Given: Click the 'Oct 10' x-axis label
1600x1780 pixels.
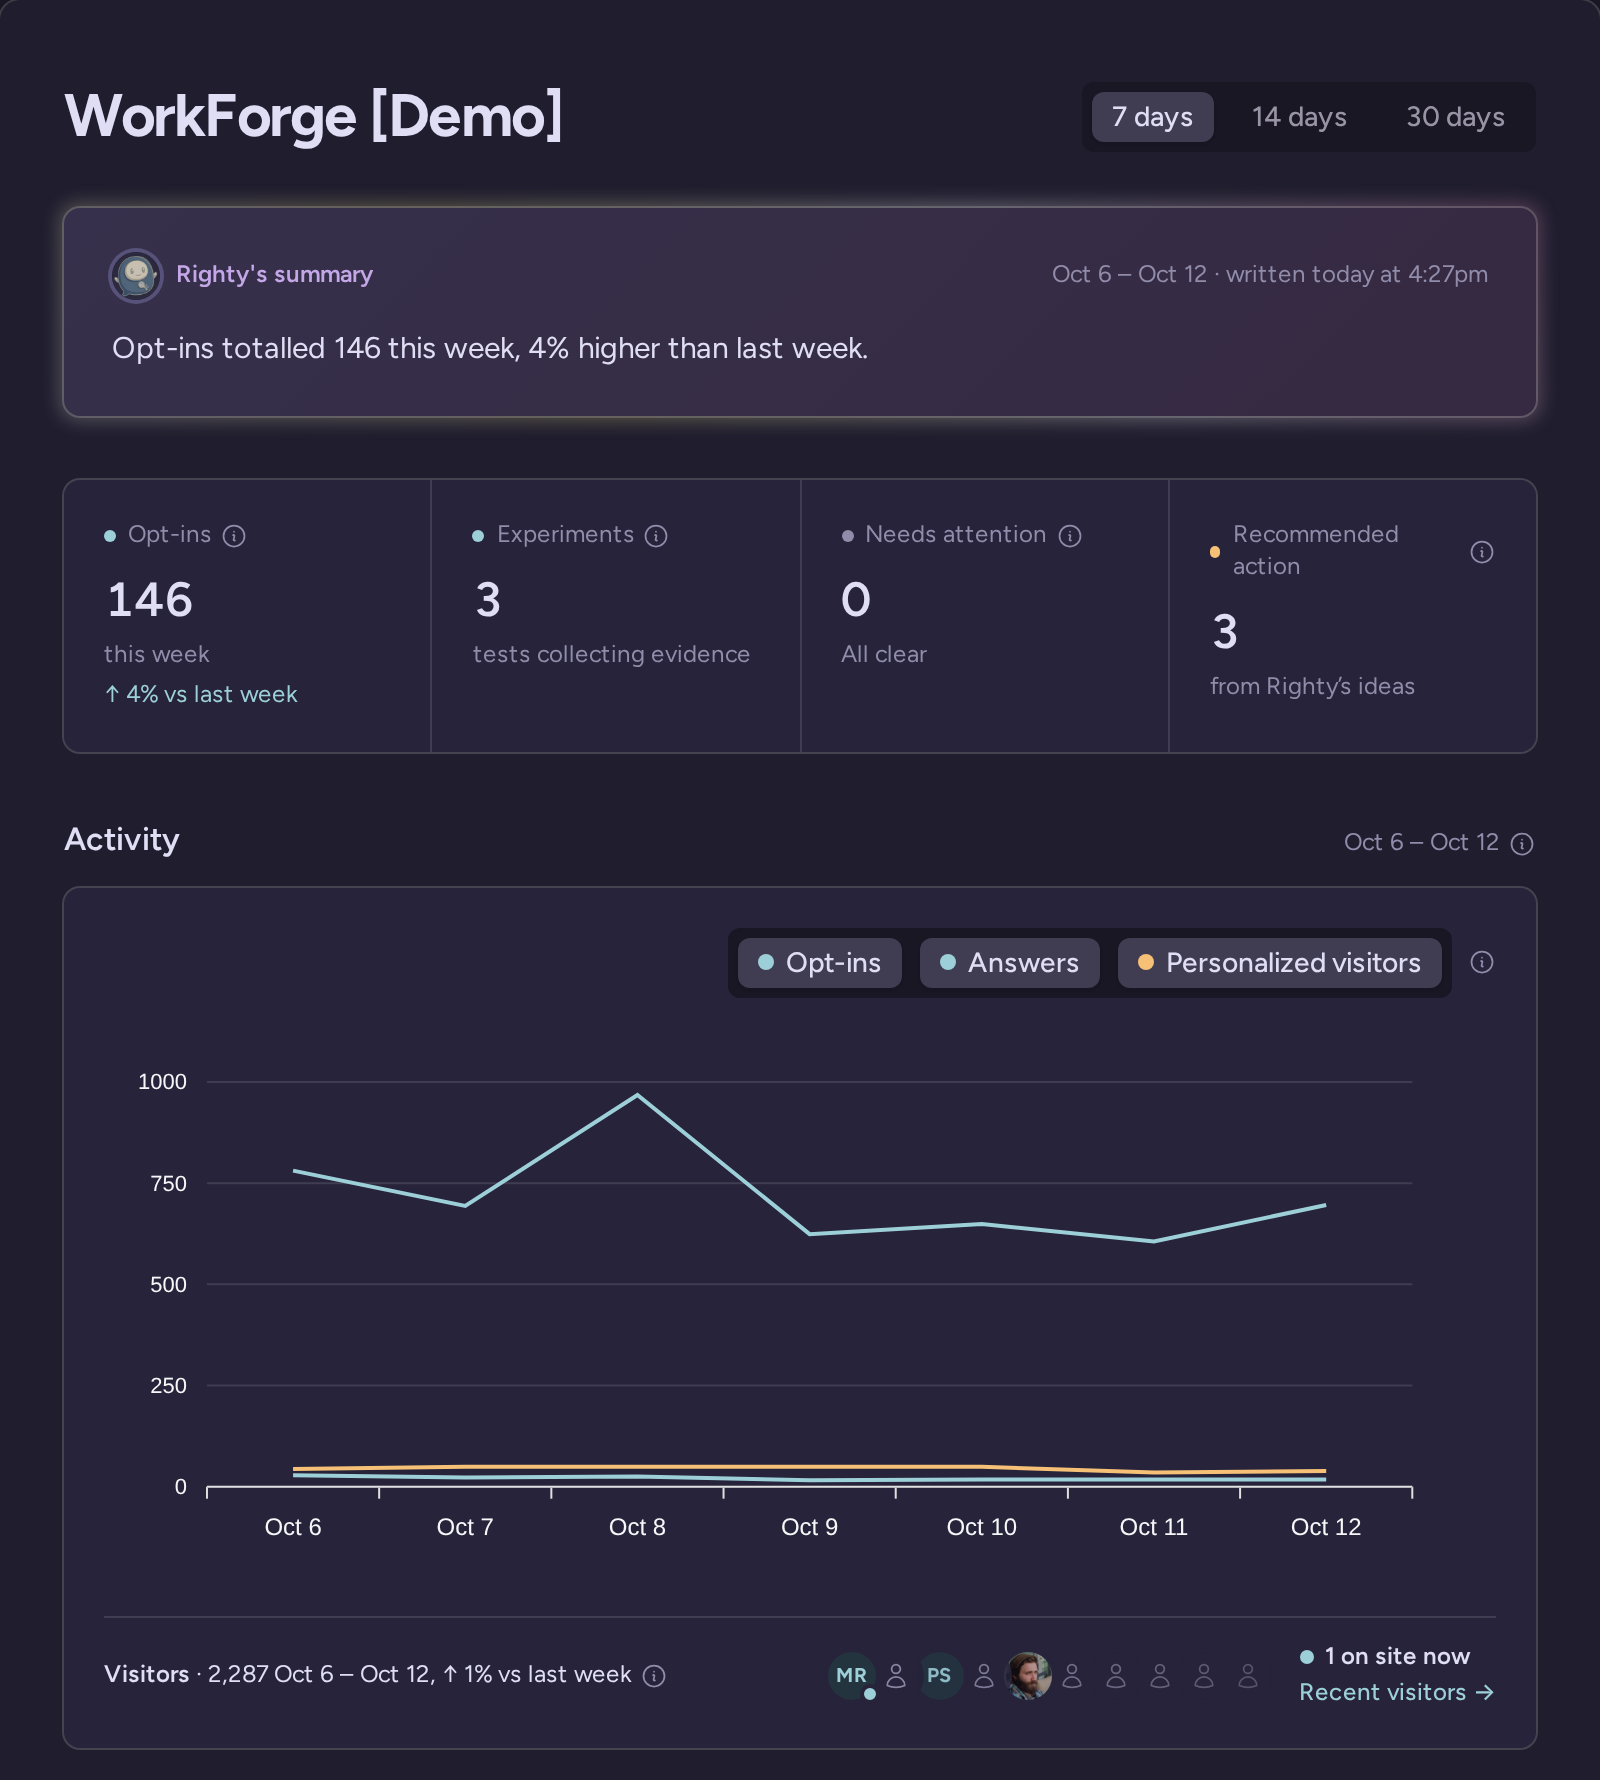Looking at the screenshot, I should tap(981, 1527).
